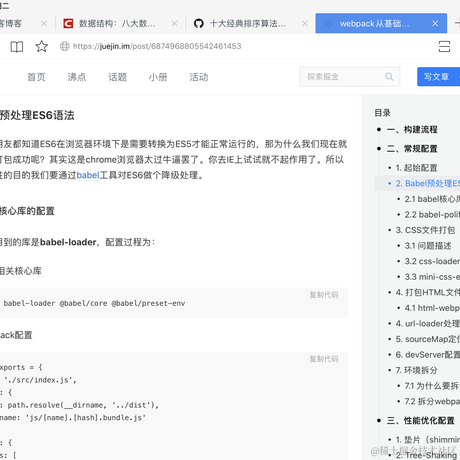Jump to 三、性能优化配置 in the contents

tap(421, 420)
